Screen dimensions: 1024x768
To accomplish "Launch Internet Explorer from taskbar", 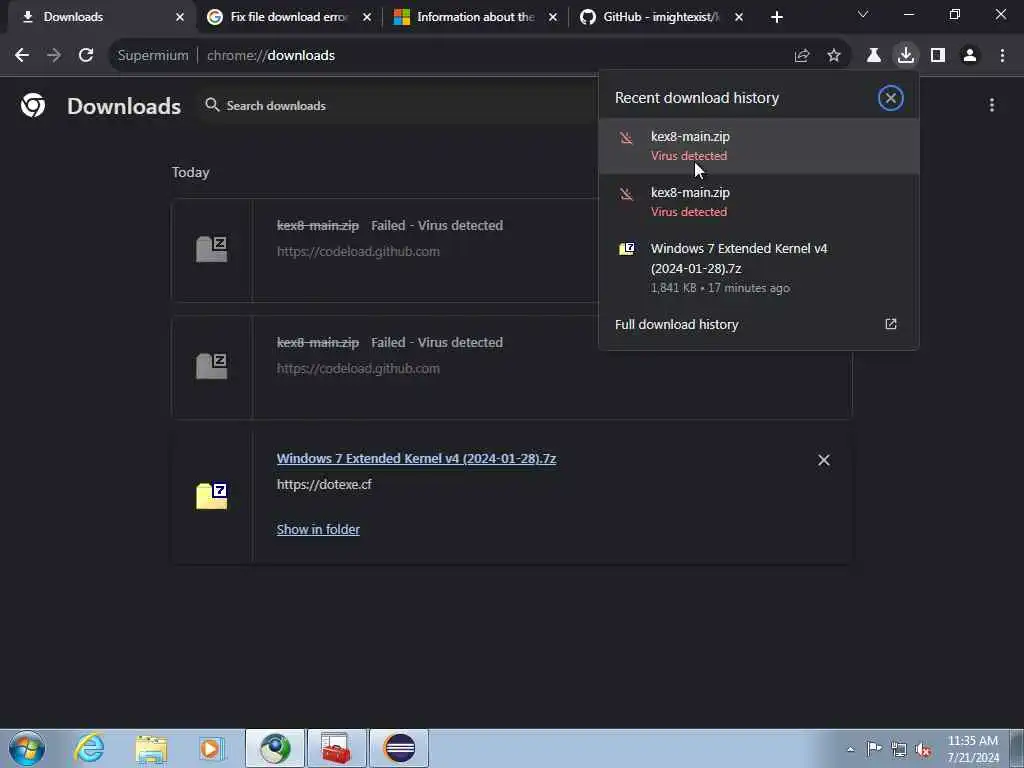I will click(89, 748).
